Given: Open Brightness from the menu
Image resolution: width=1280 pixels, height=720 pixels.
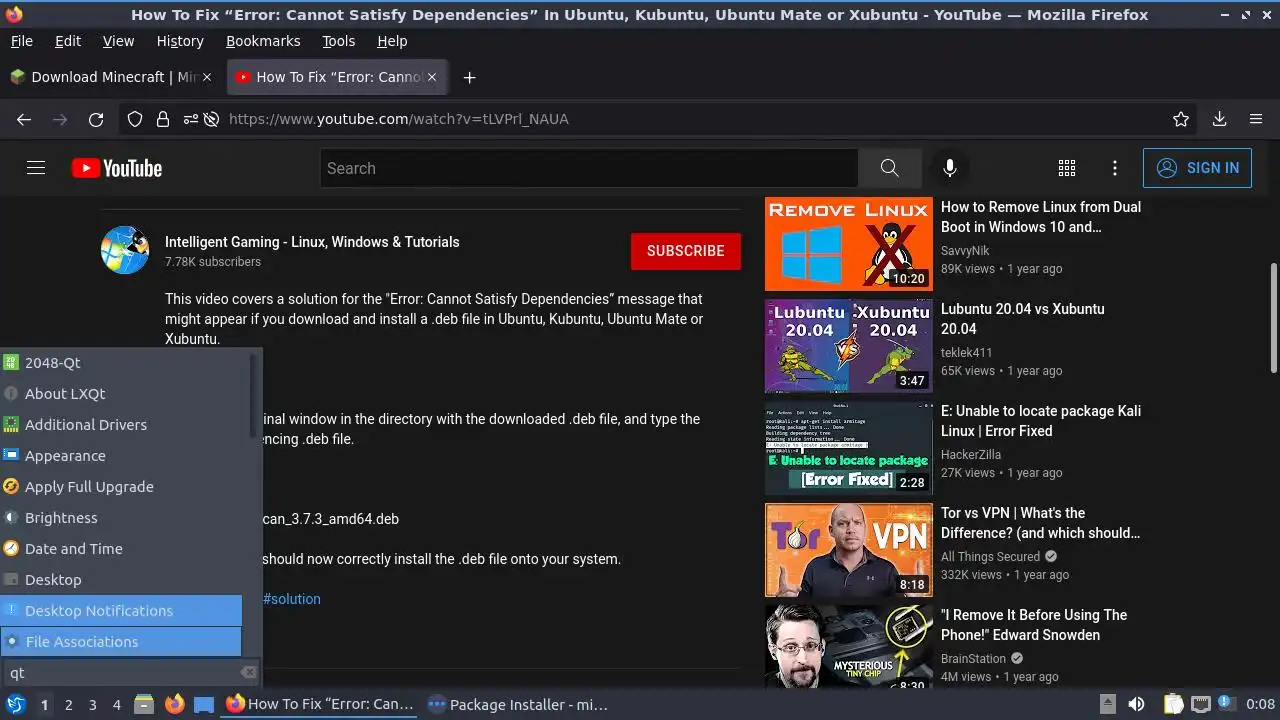Looking at the screenshot, I should tap(122, 518).
